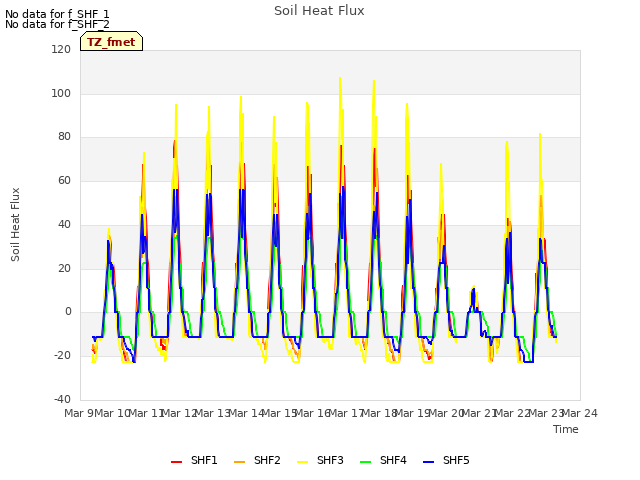
Task: Click the -40 y-axis tick label
Action: [x=62, y=399]
